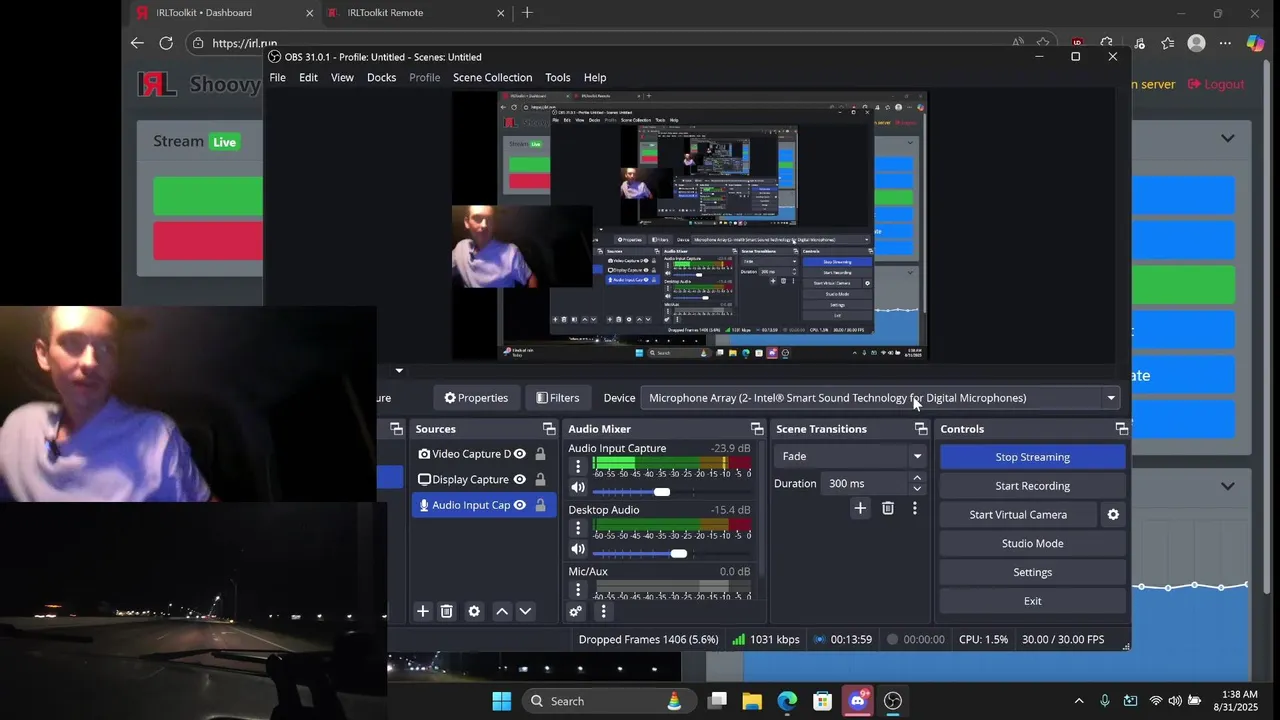The width and height of the screenshot is (1280, 720).
Task: Click Logout link in IRLToolkit
Action: coord(1216,84)
